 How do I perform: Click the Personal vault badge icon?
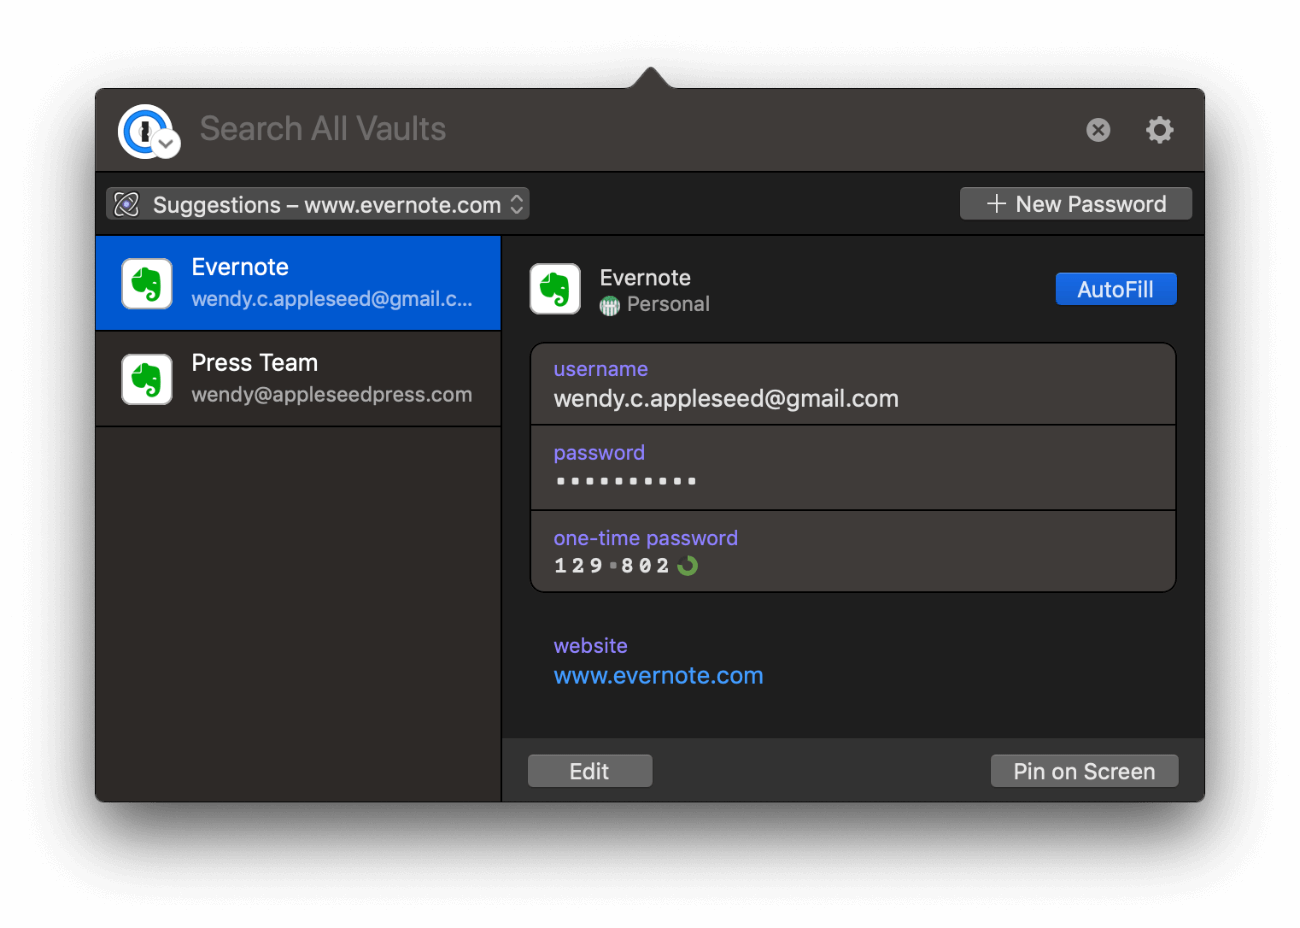pos(608,304)
